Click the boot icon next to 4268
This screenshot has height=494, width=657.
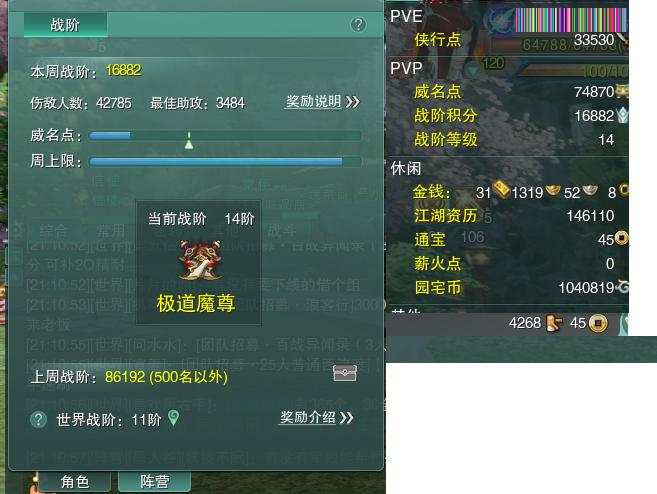click(x=554, y=323)
